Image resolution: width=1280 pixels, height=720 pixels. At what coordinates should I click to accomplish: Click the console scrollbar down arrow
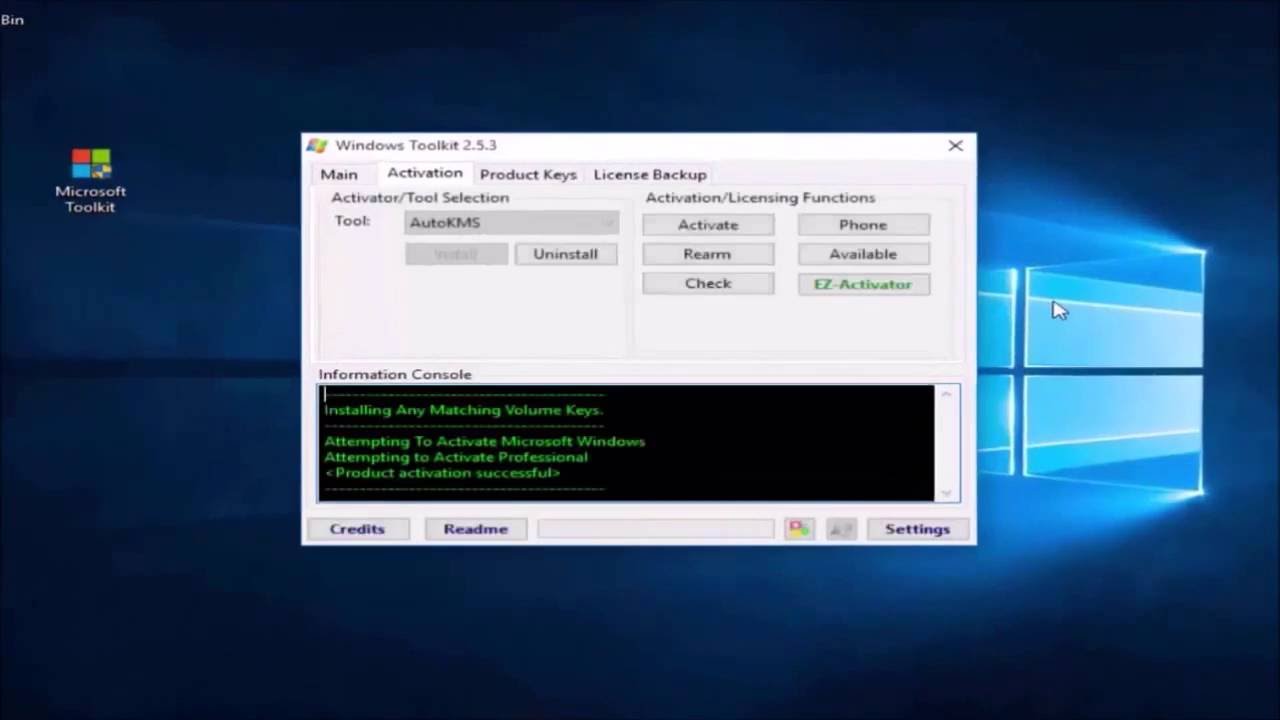tap(947, 492)
